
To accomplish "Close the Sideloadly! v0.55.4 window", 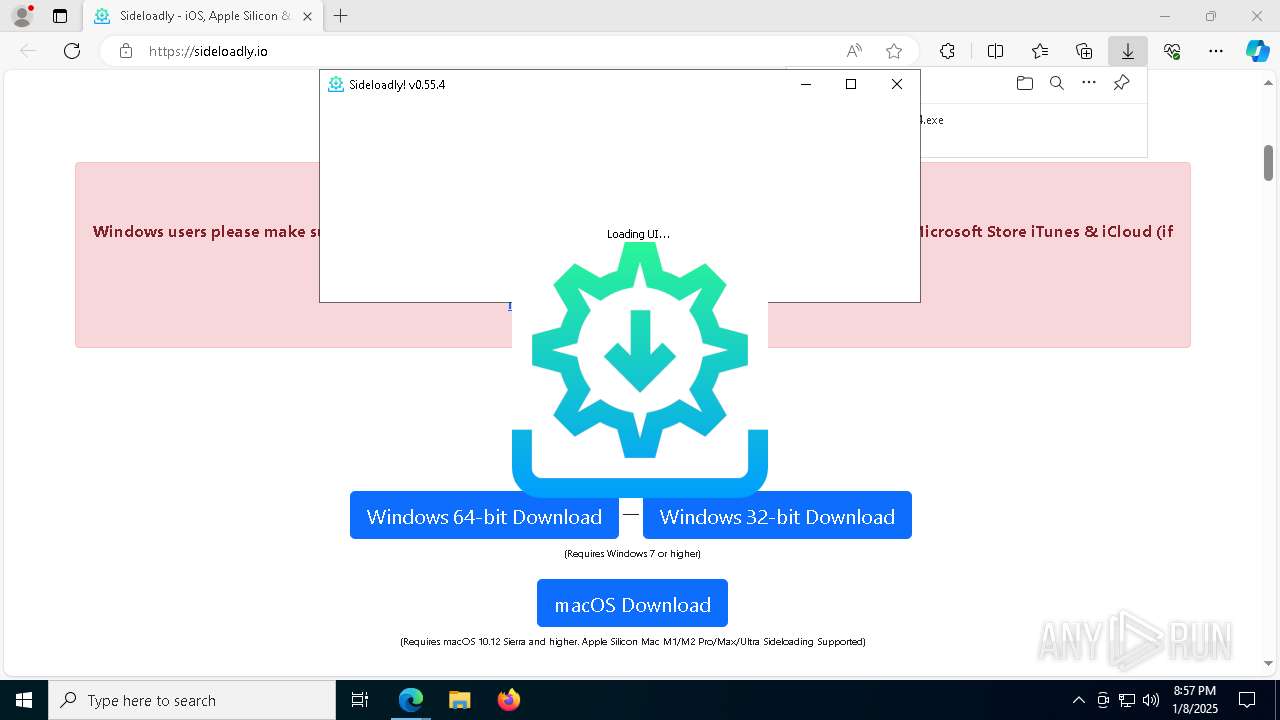I will pyautogui.click(x=897, y=84).
